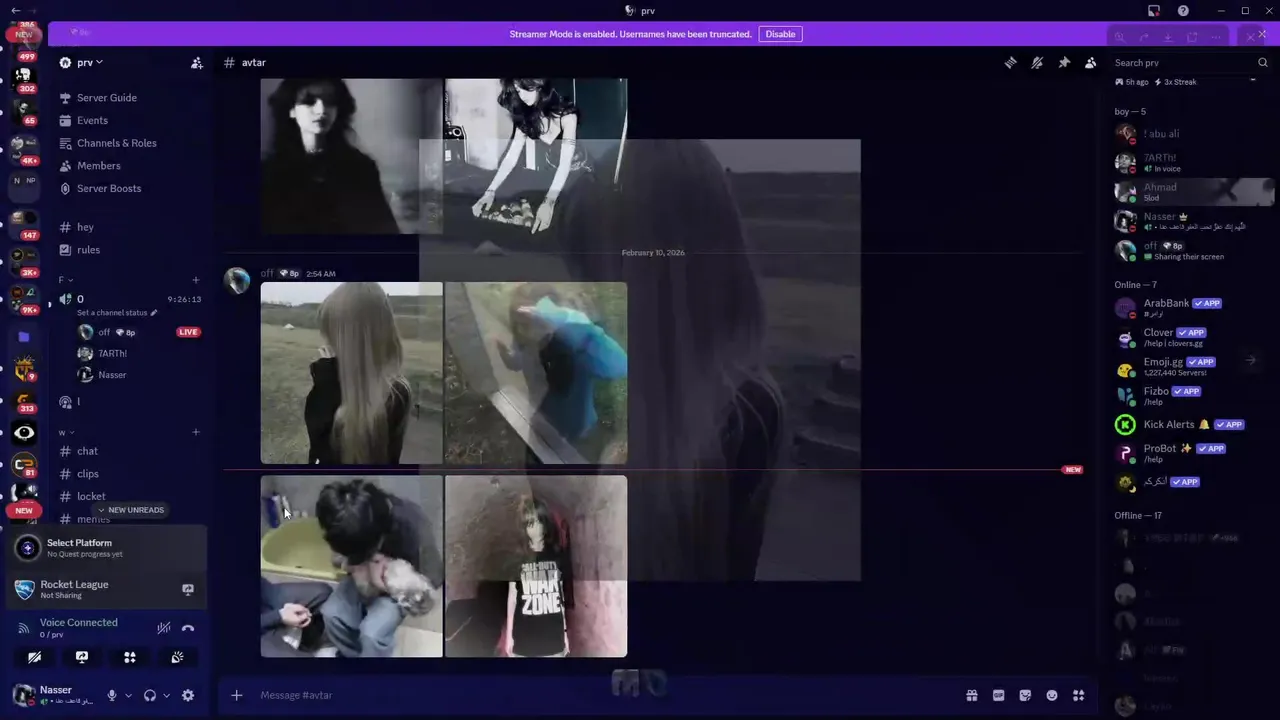Viewport: 1280px width, 720px height.
Task: Jump to NEW UNREADS in channel list
Action: (130, 510)
